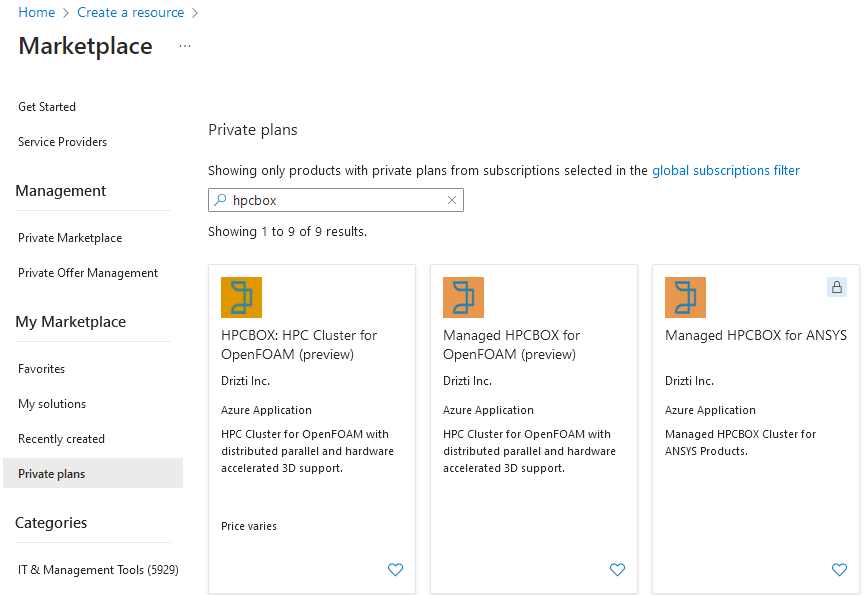Open HPCBOX: HPC Cluster for OpenFOAM title

point(299,344)
